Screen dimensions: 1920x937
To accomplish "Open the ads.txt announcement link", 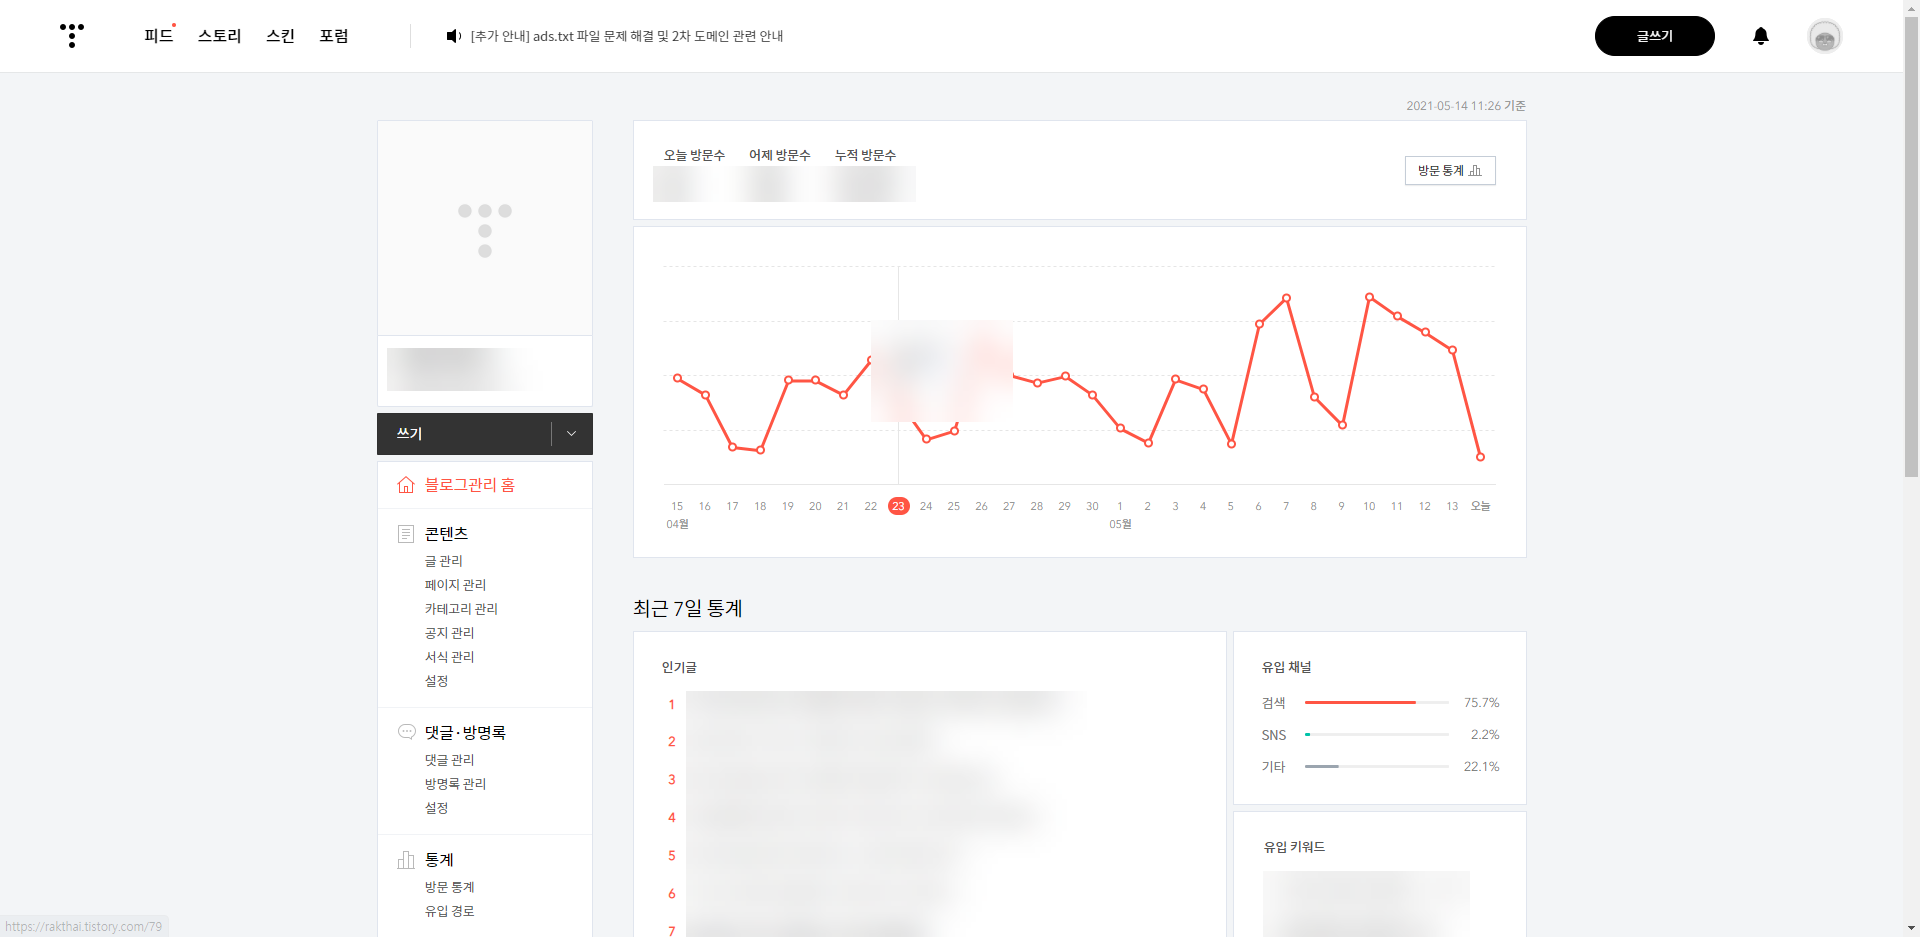I will click(627, 36).
